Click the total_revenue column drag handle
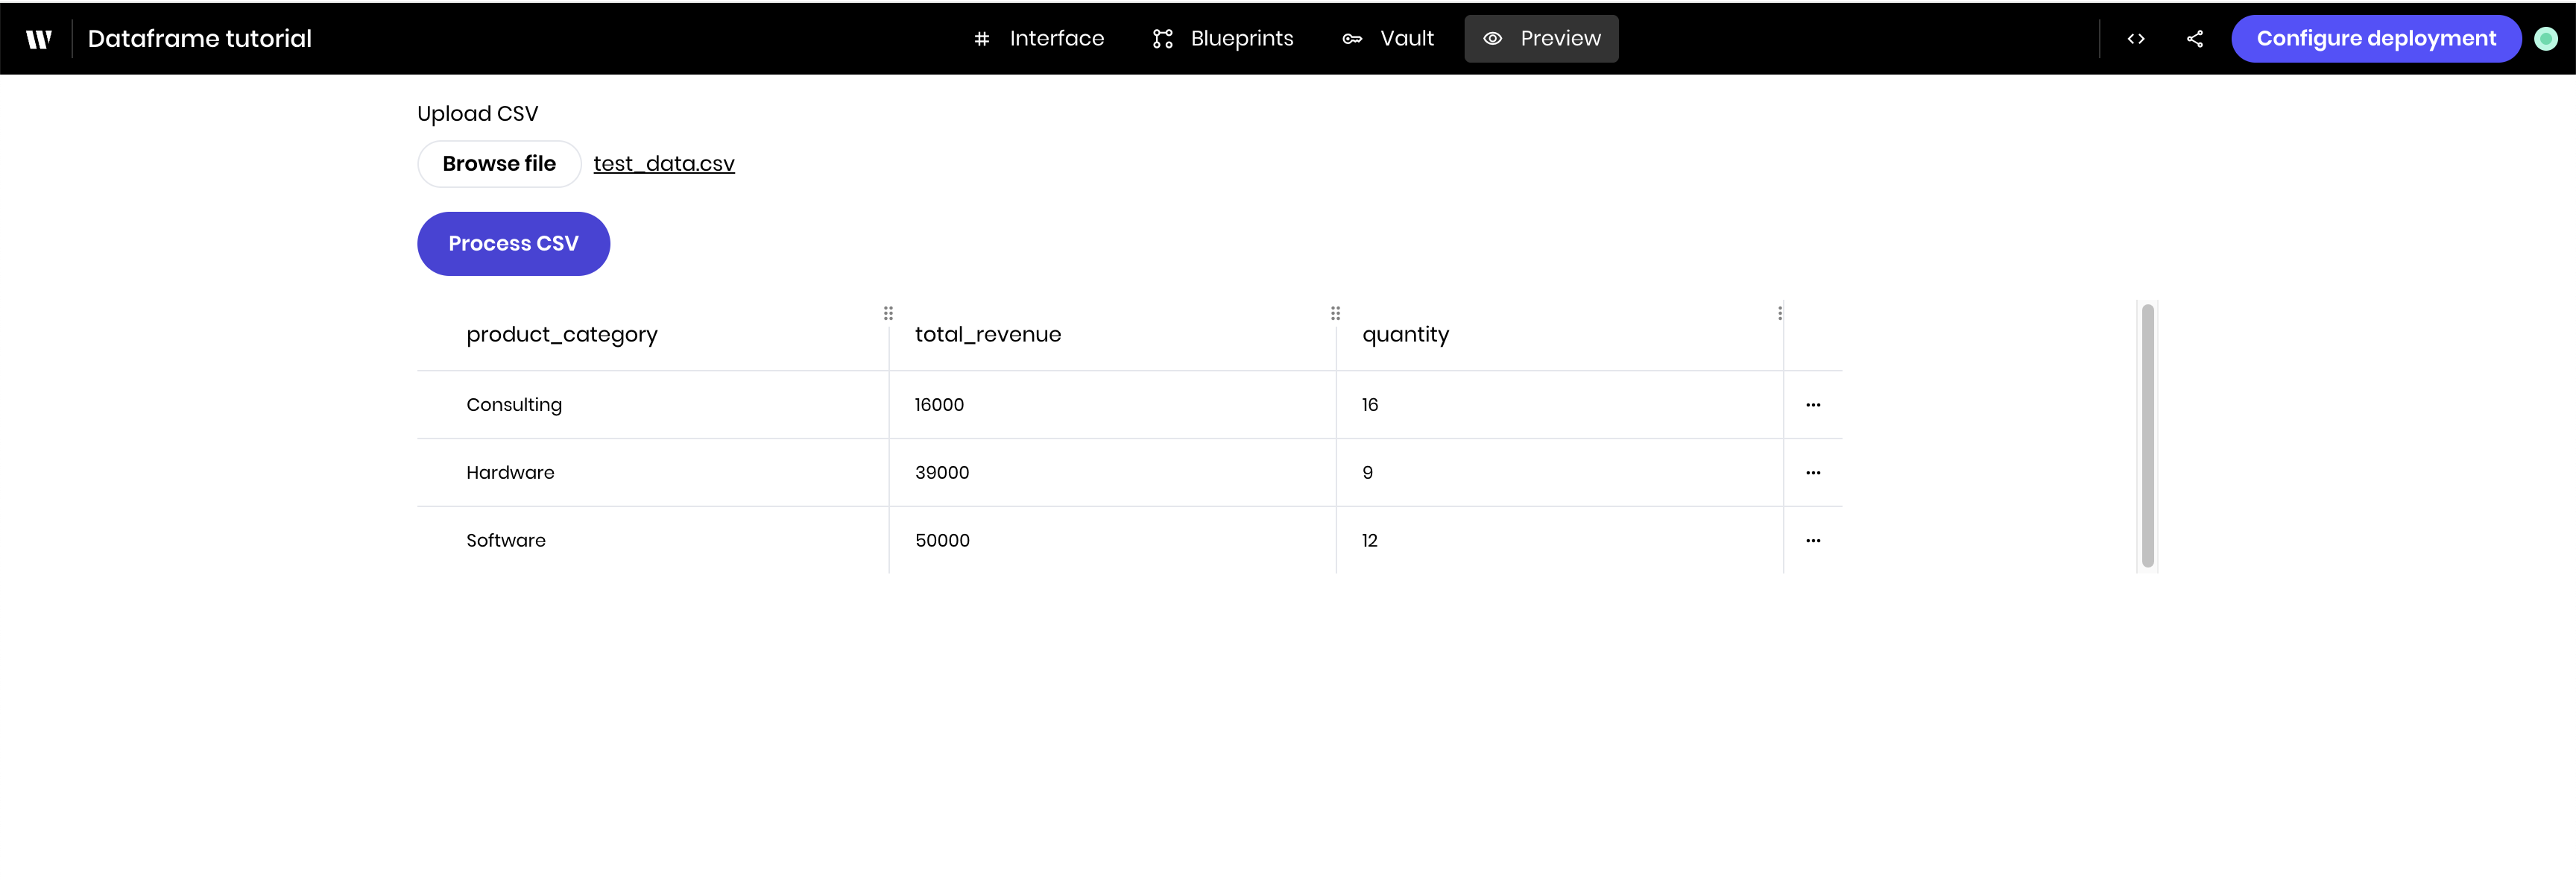The image size is (2576, 880). pos(1335,313)
